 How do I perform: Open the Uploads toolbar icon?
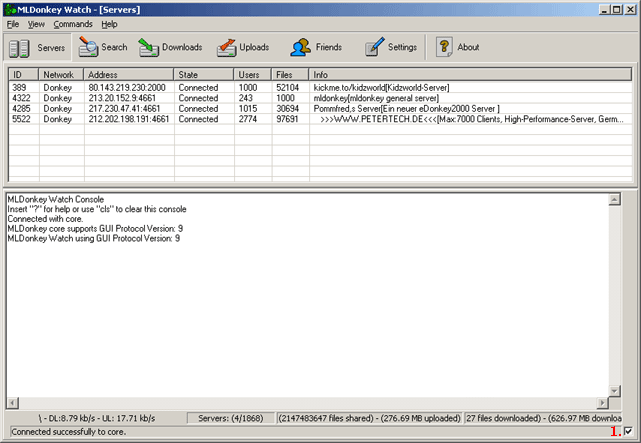pos(226,47)
